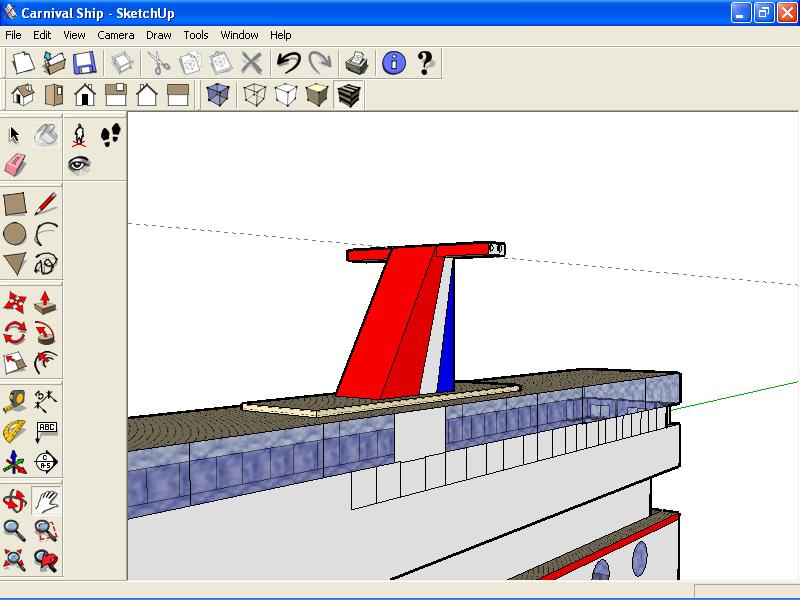
Task: Click the Copy icon
Action: pos(190,63)
